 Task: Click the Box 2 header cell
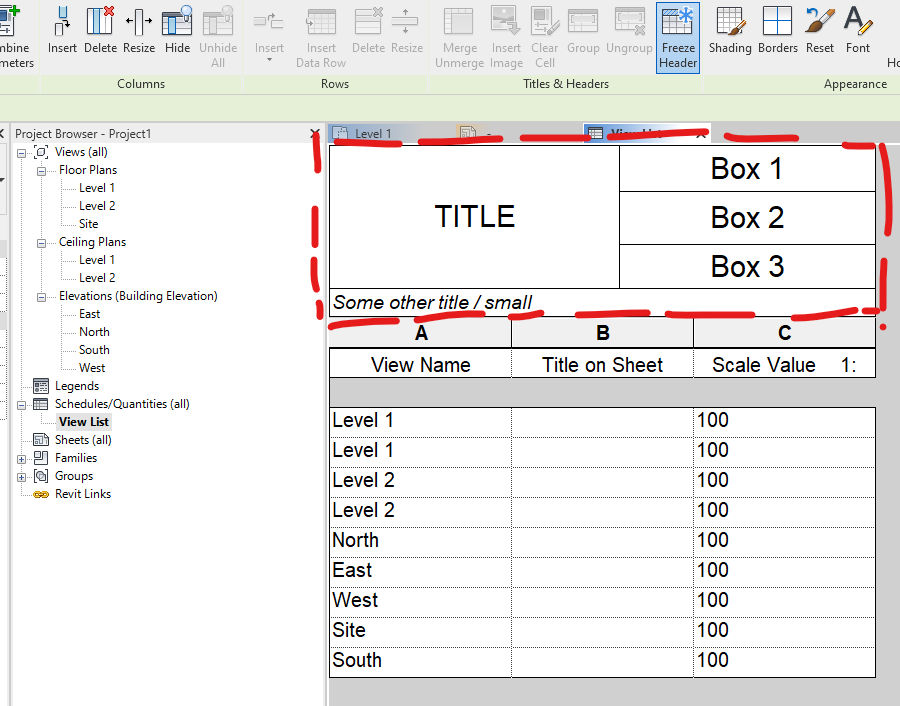tap(747, 218)
